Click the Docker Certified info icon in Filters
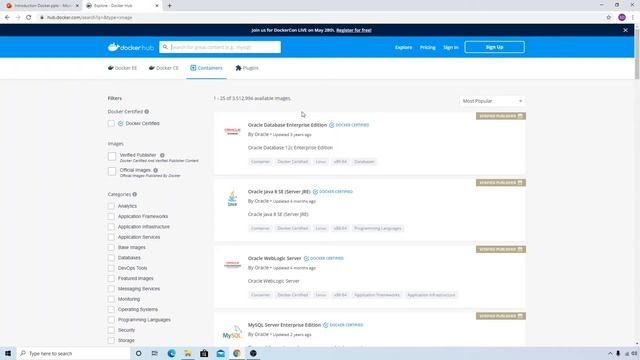The image size is (640, 360). pyautogui.click(x=147, y=111)
